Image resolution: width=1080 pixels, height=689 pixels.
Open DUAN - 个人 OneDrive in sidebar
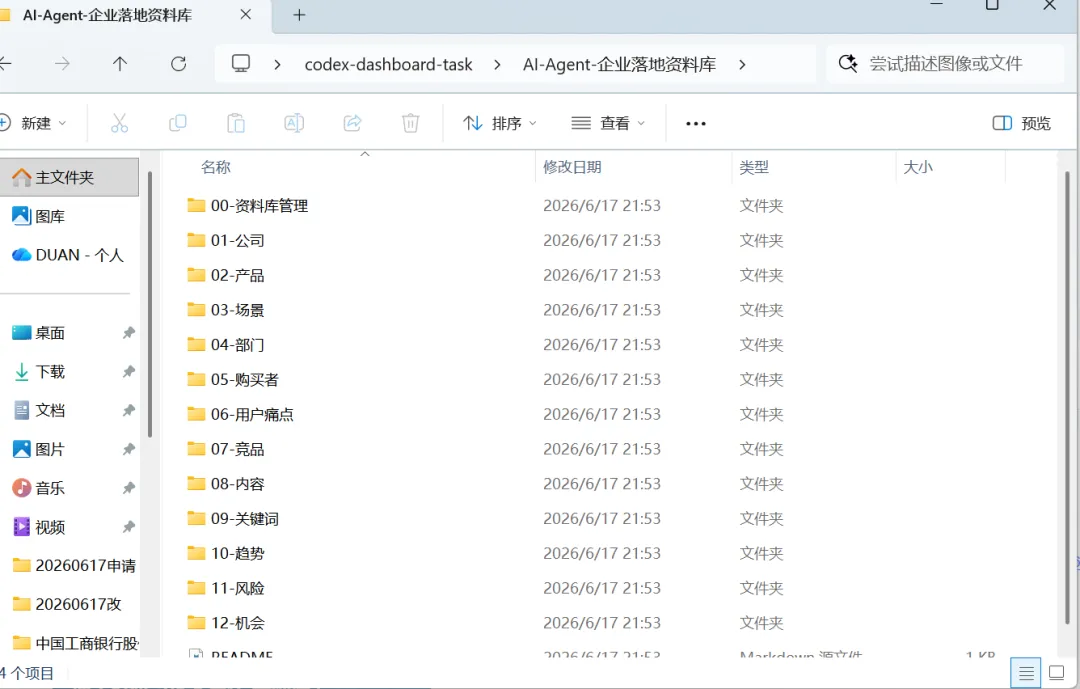(x=69, y=255)
